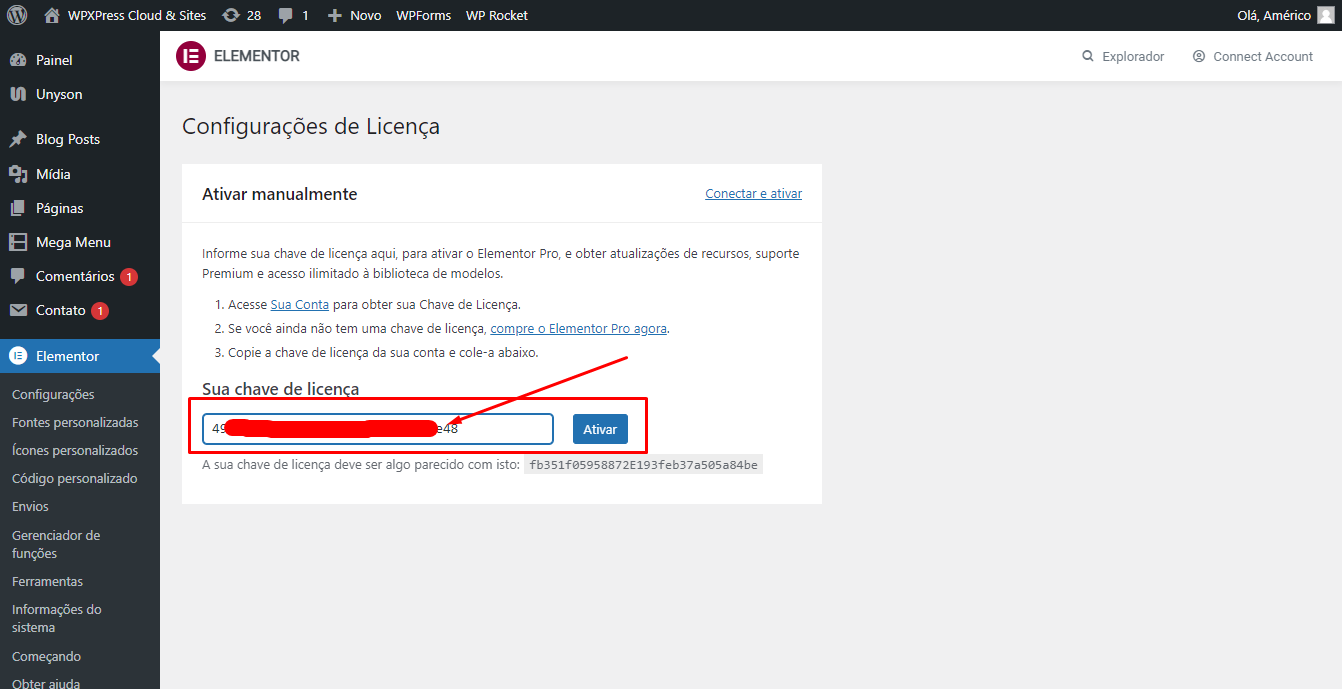Screen dimensions: 1342x689
Task: Open WP Rocket in the admin bar
Action: pyautogui.click(x=497, y=15)
